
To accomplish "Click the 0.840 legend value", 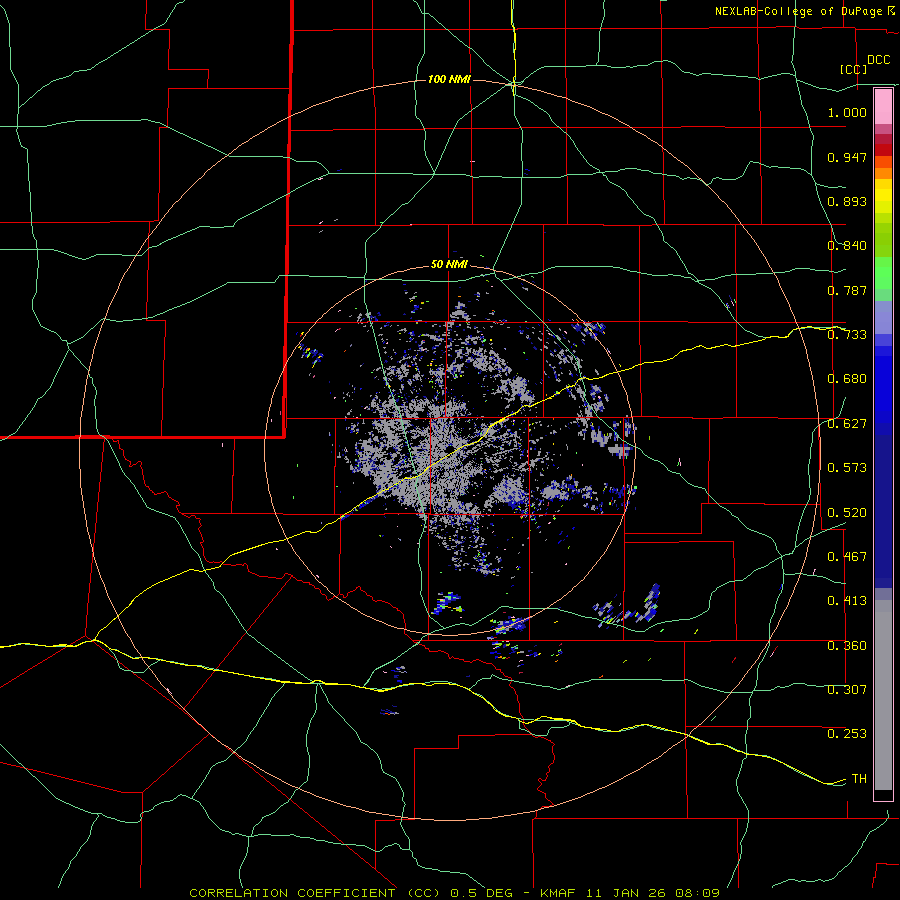I will point(847,246).
